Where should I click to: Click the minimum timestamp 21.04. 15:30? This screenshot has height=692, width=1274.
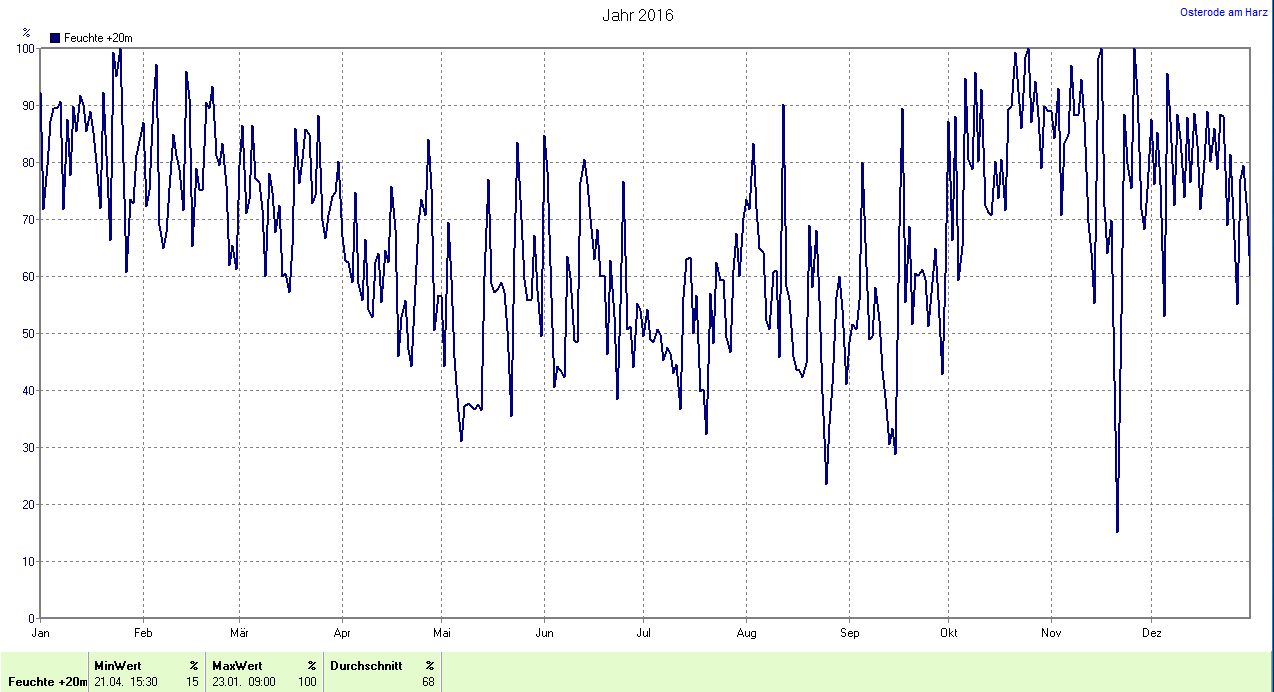126,682
